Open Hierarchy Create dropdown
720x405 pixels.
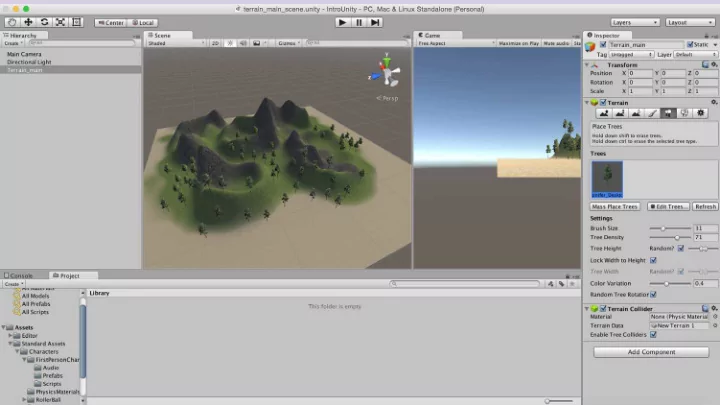point(13,43)
